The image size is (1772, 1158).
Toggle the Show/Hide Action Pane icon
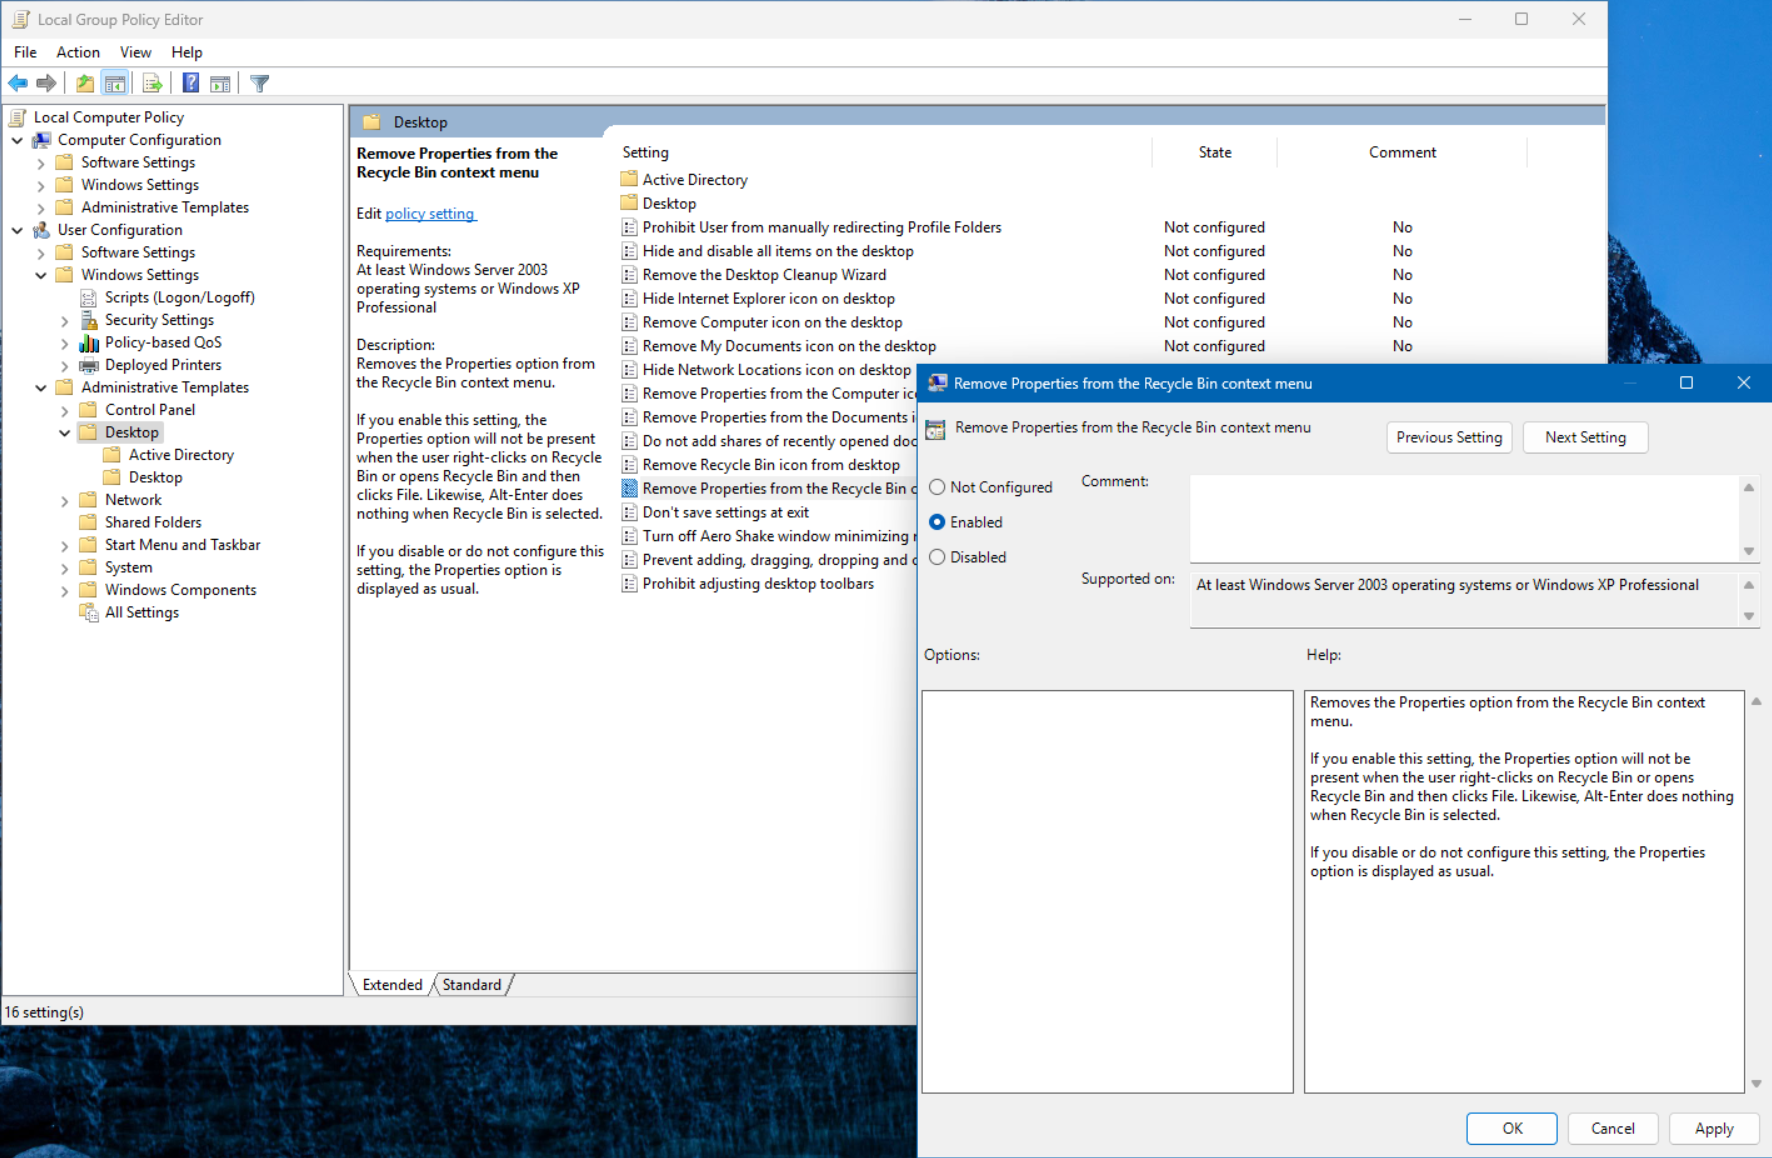pyautogui.click(x=220, y=83)
